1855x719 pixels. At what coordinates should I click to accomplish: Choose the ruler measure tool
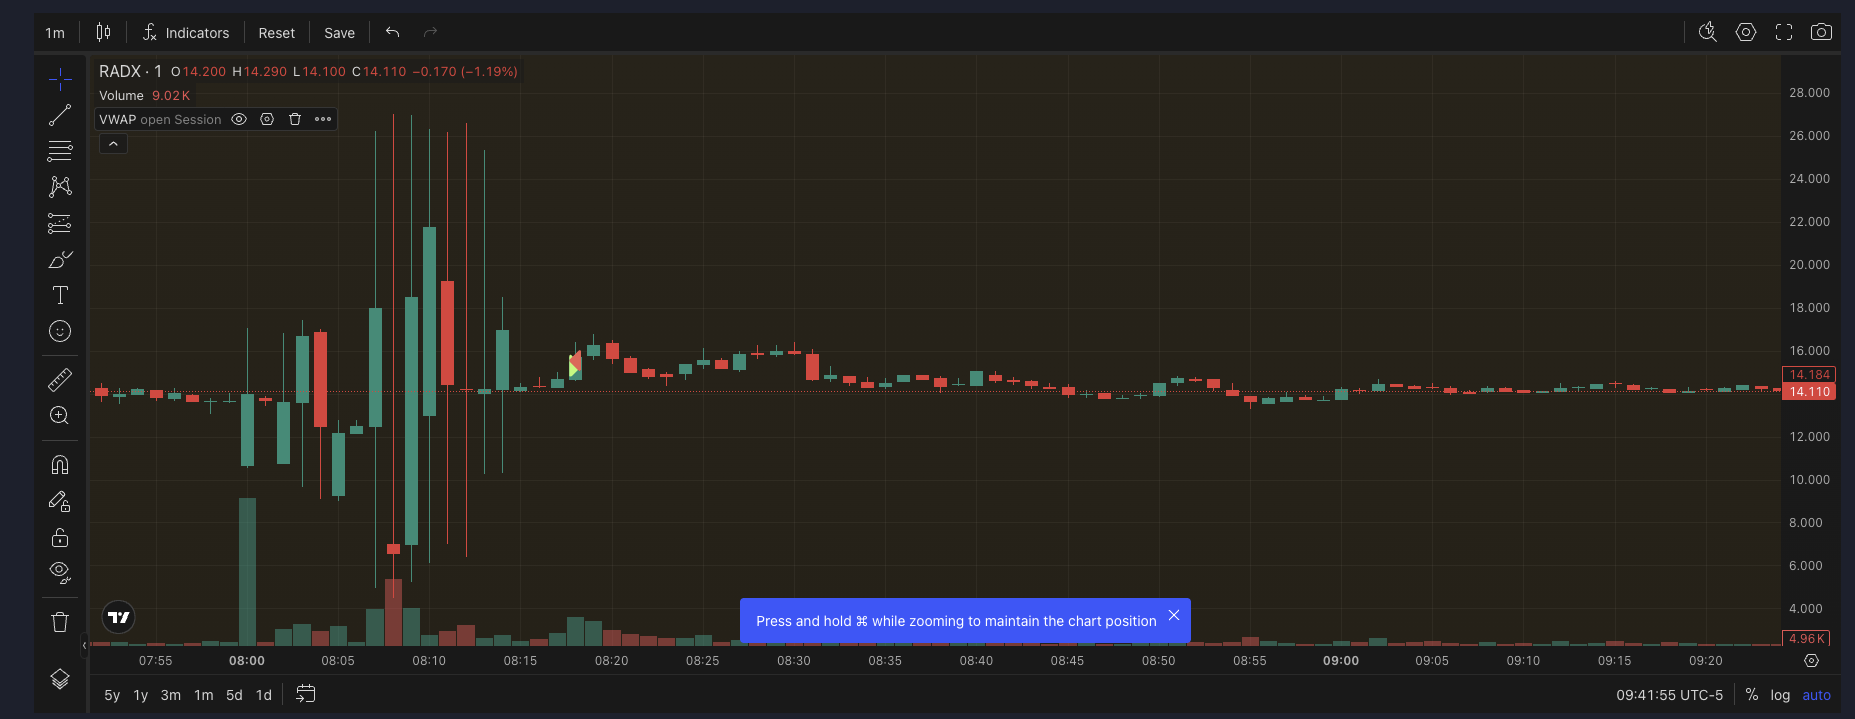tap(60, 380)
